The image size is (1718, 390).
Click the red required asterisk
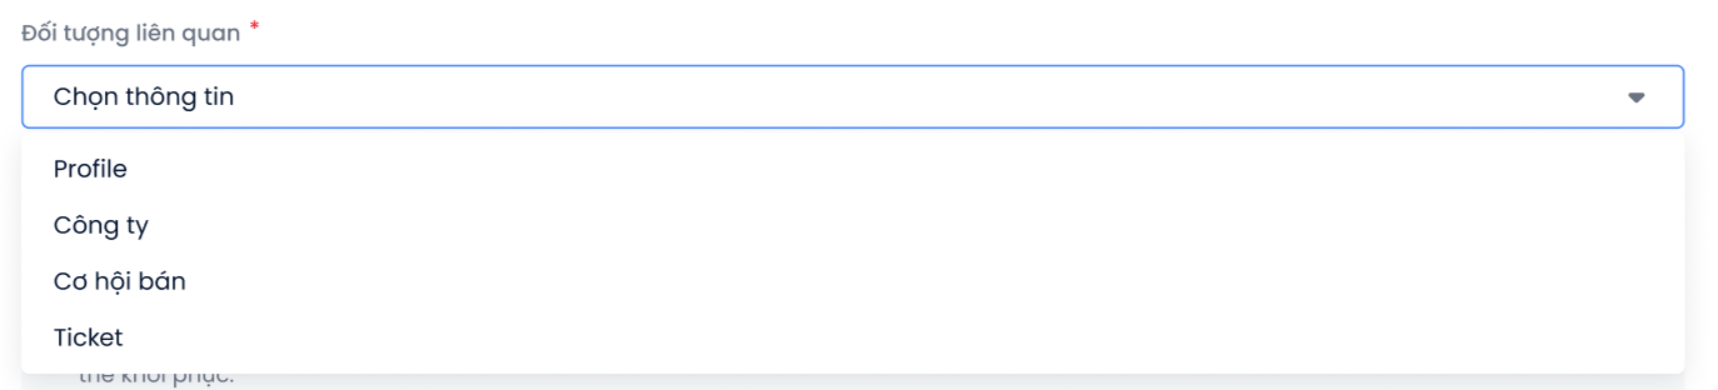254,26
